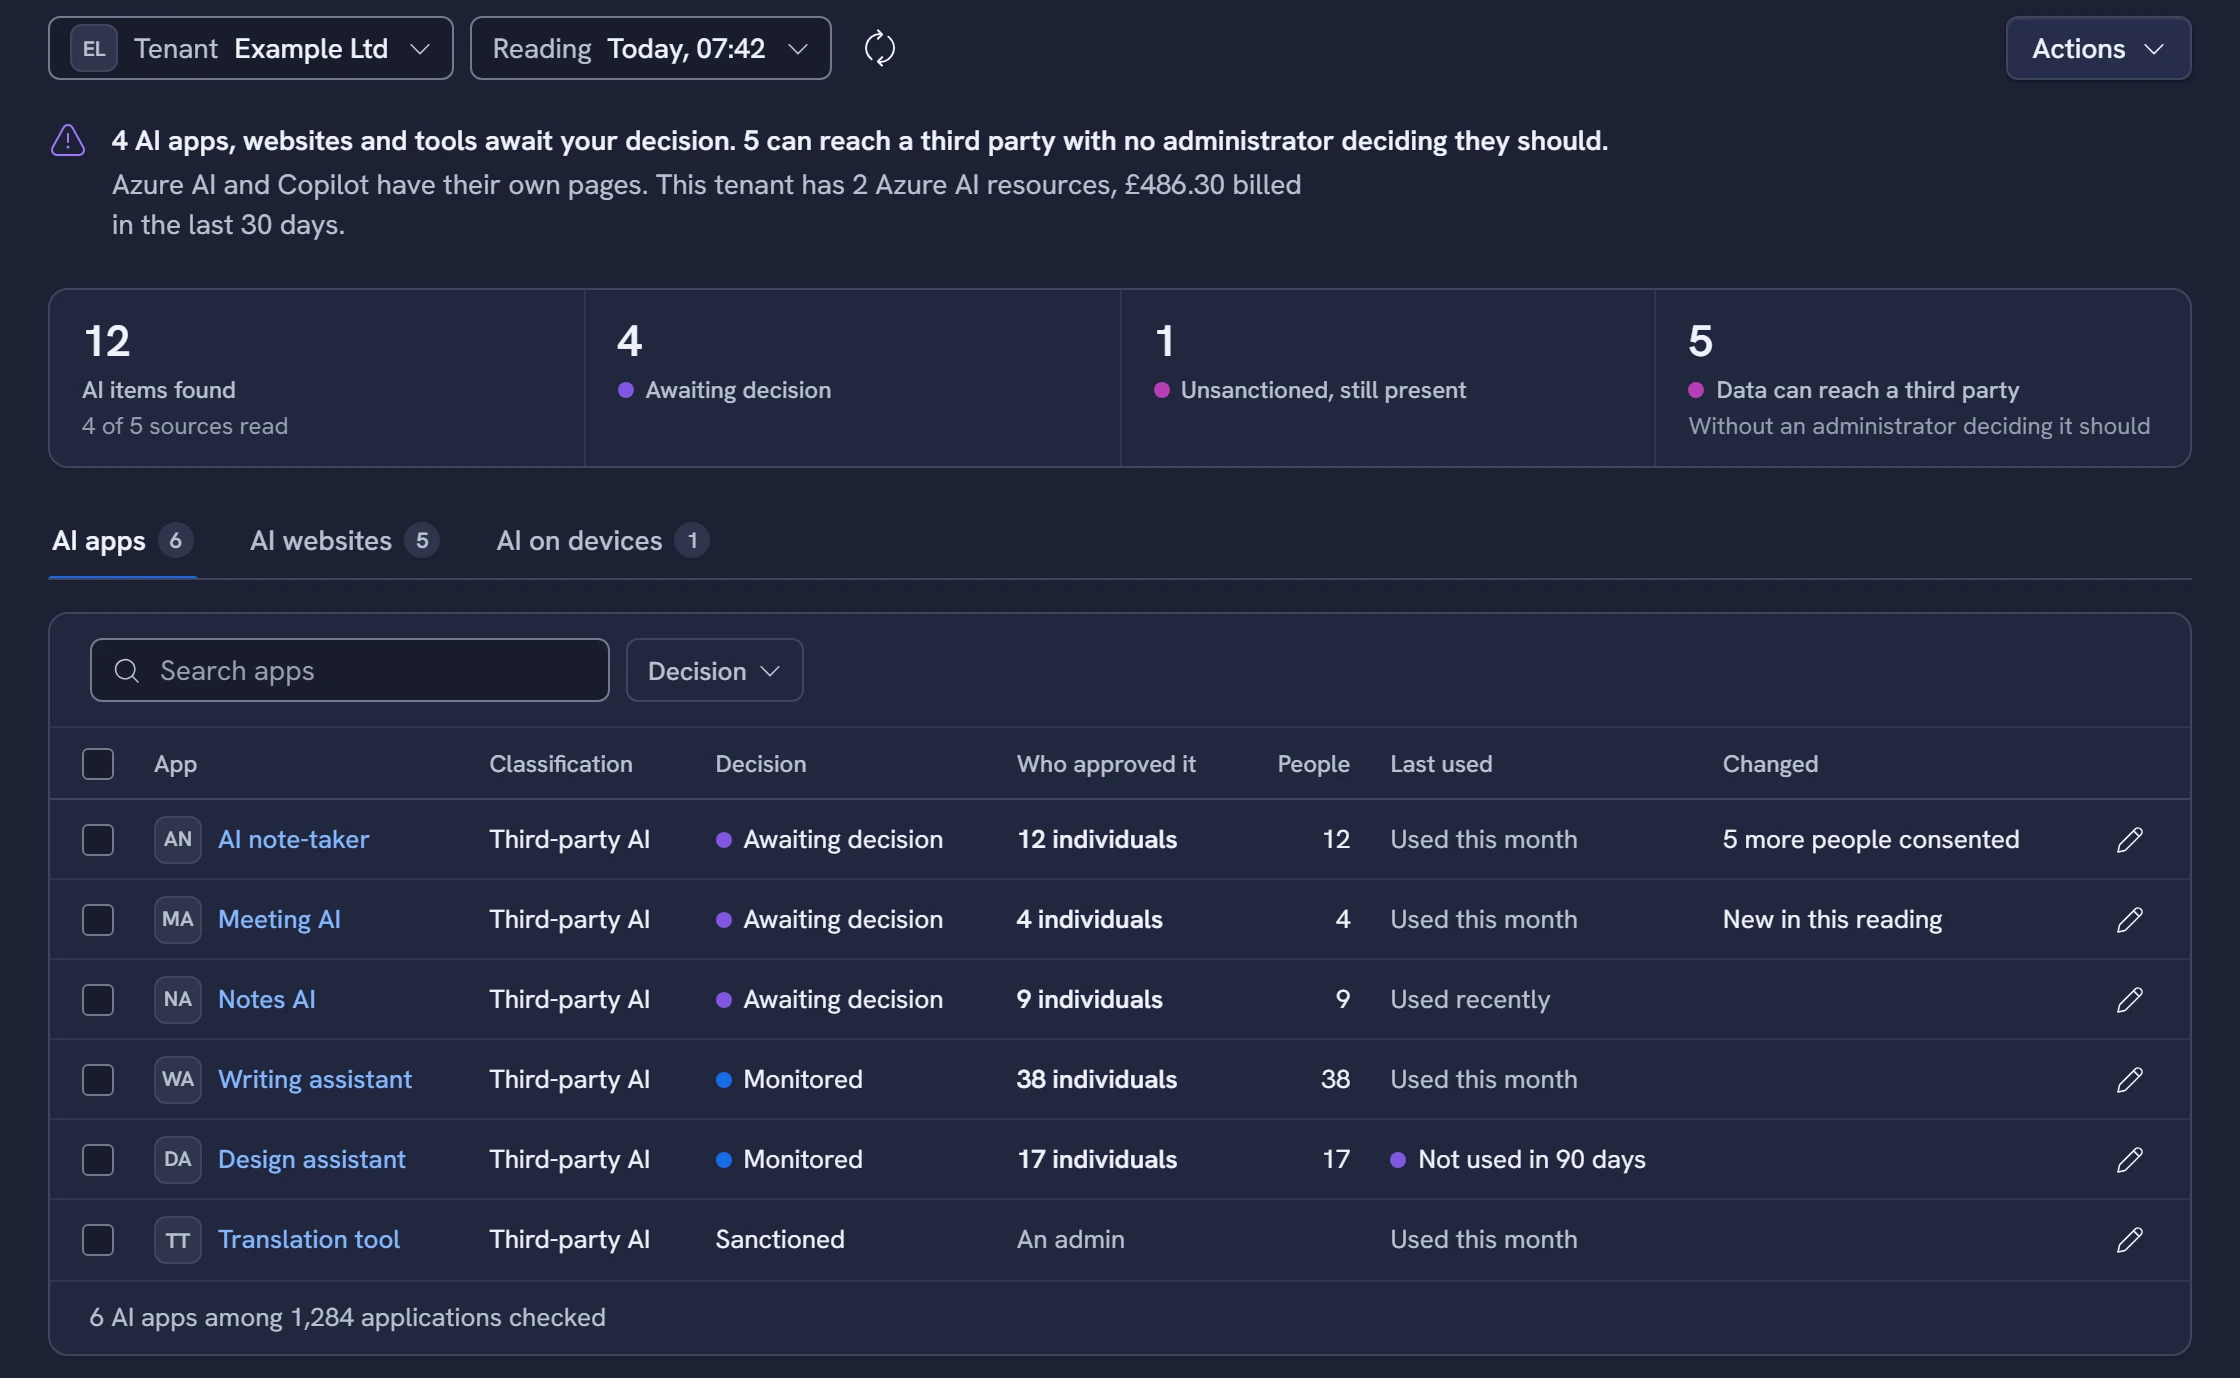This screenshot has width=2240, height=1378.
Task: Open the Decision filter dropdown
Action: pyautogui.click(x=714, y=670)
